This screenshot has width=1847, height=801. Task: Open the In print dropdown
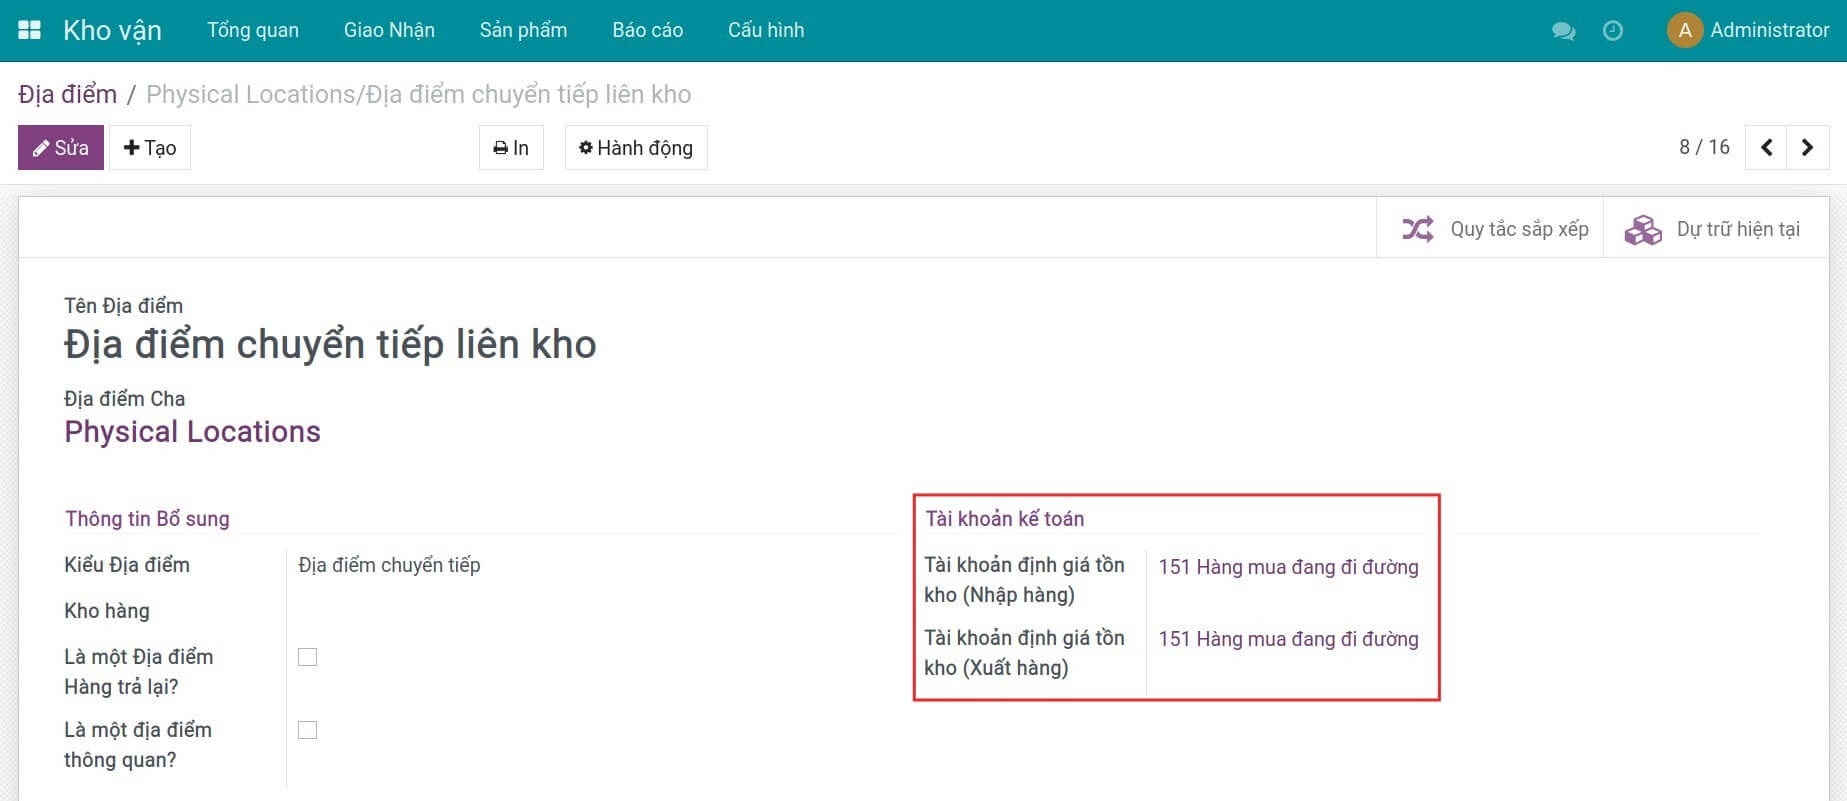pyautogui.click(x=511, y=148)
